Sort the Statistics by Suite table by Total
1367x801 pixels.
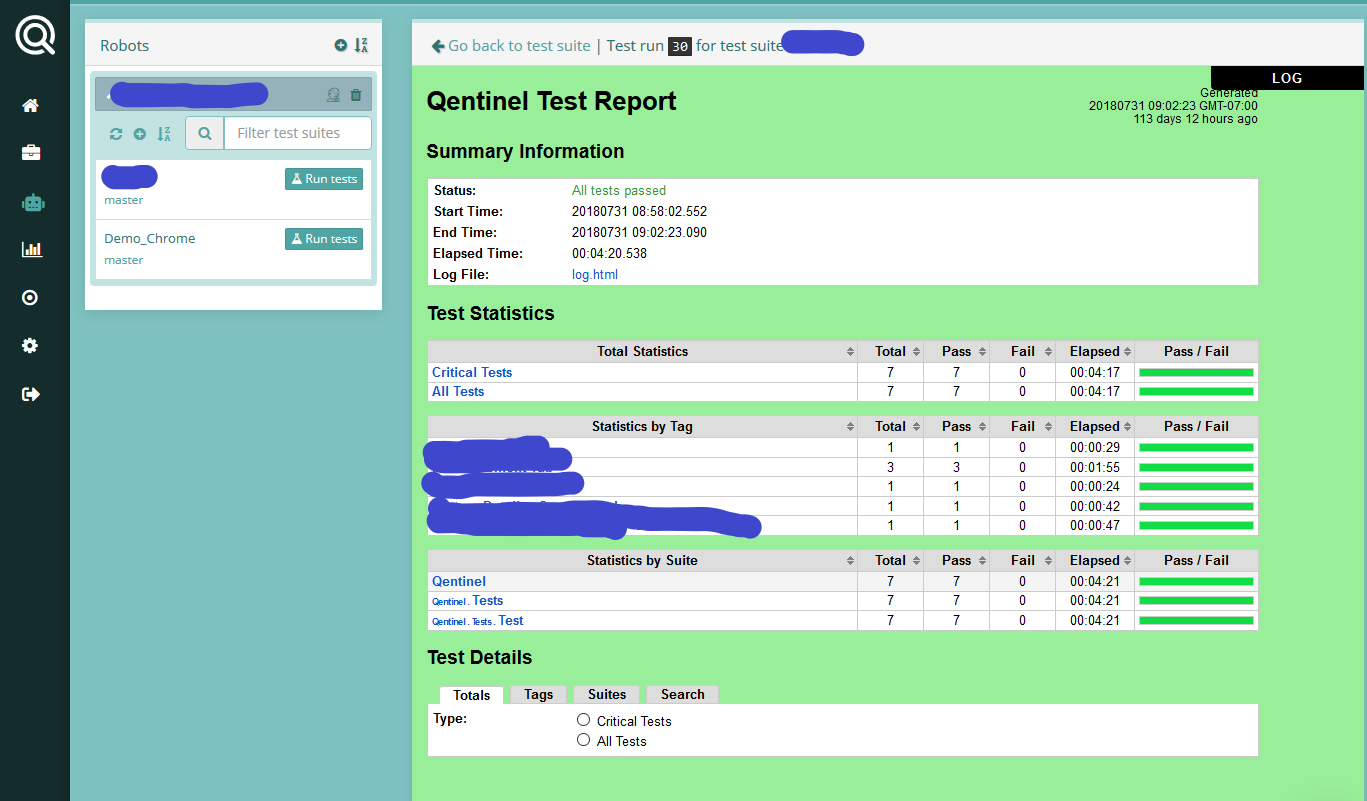(890, 560)
